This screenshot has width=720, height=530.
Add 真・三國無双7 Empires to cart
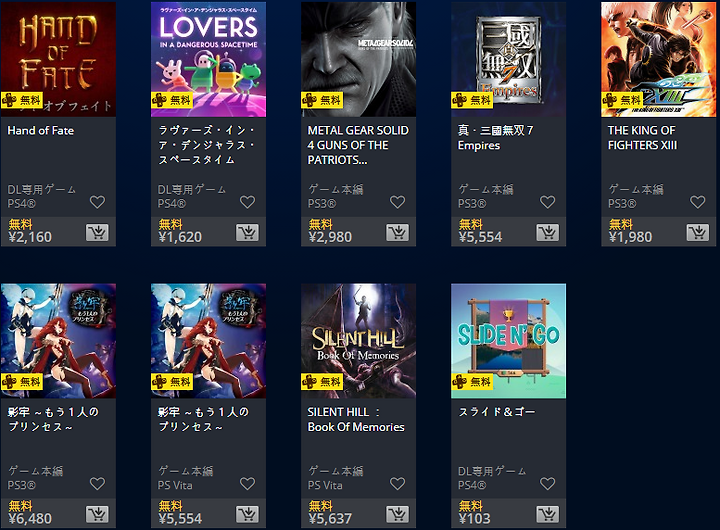tap(548, 233)
